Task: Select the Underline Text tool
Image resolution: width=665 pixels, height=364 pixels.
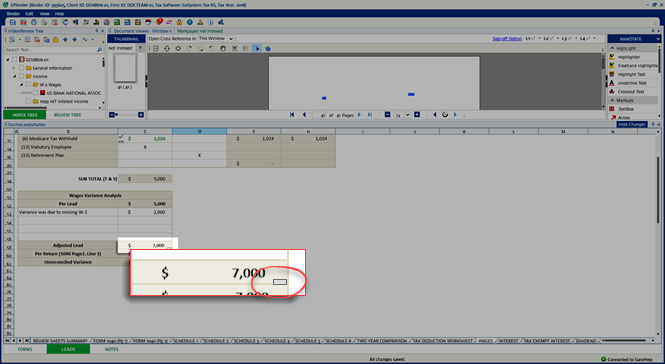Action: pyautogui.click(x=632, y=83)
